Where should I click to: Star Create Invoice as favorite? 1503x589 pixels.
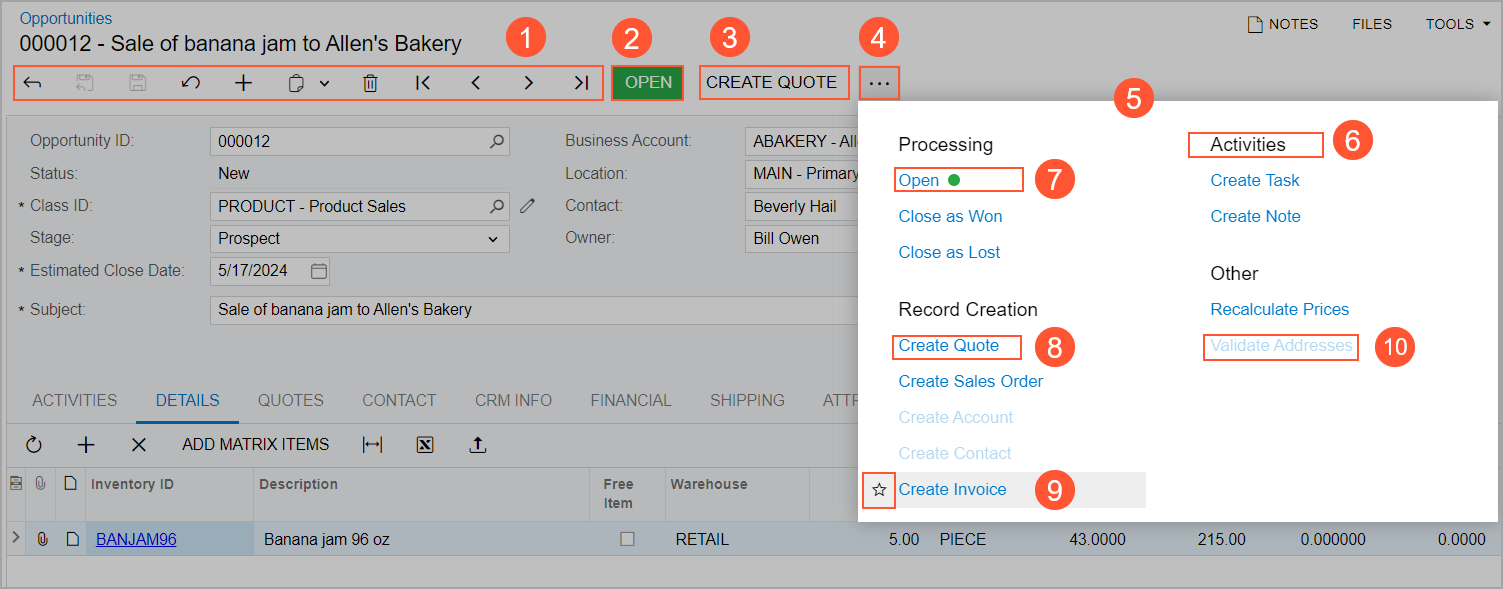879,490
